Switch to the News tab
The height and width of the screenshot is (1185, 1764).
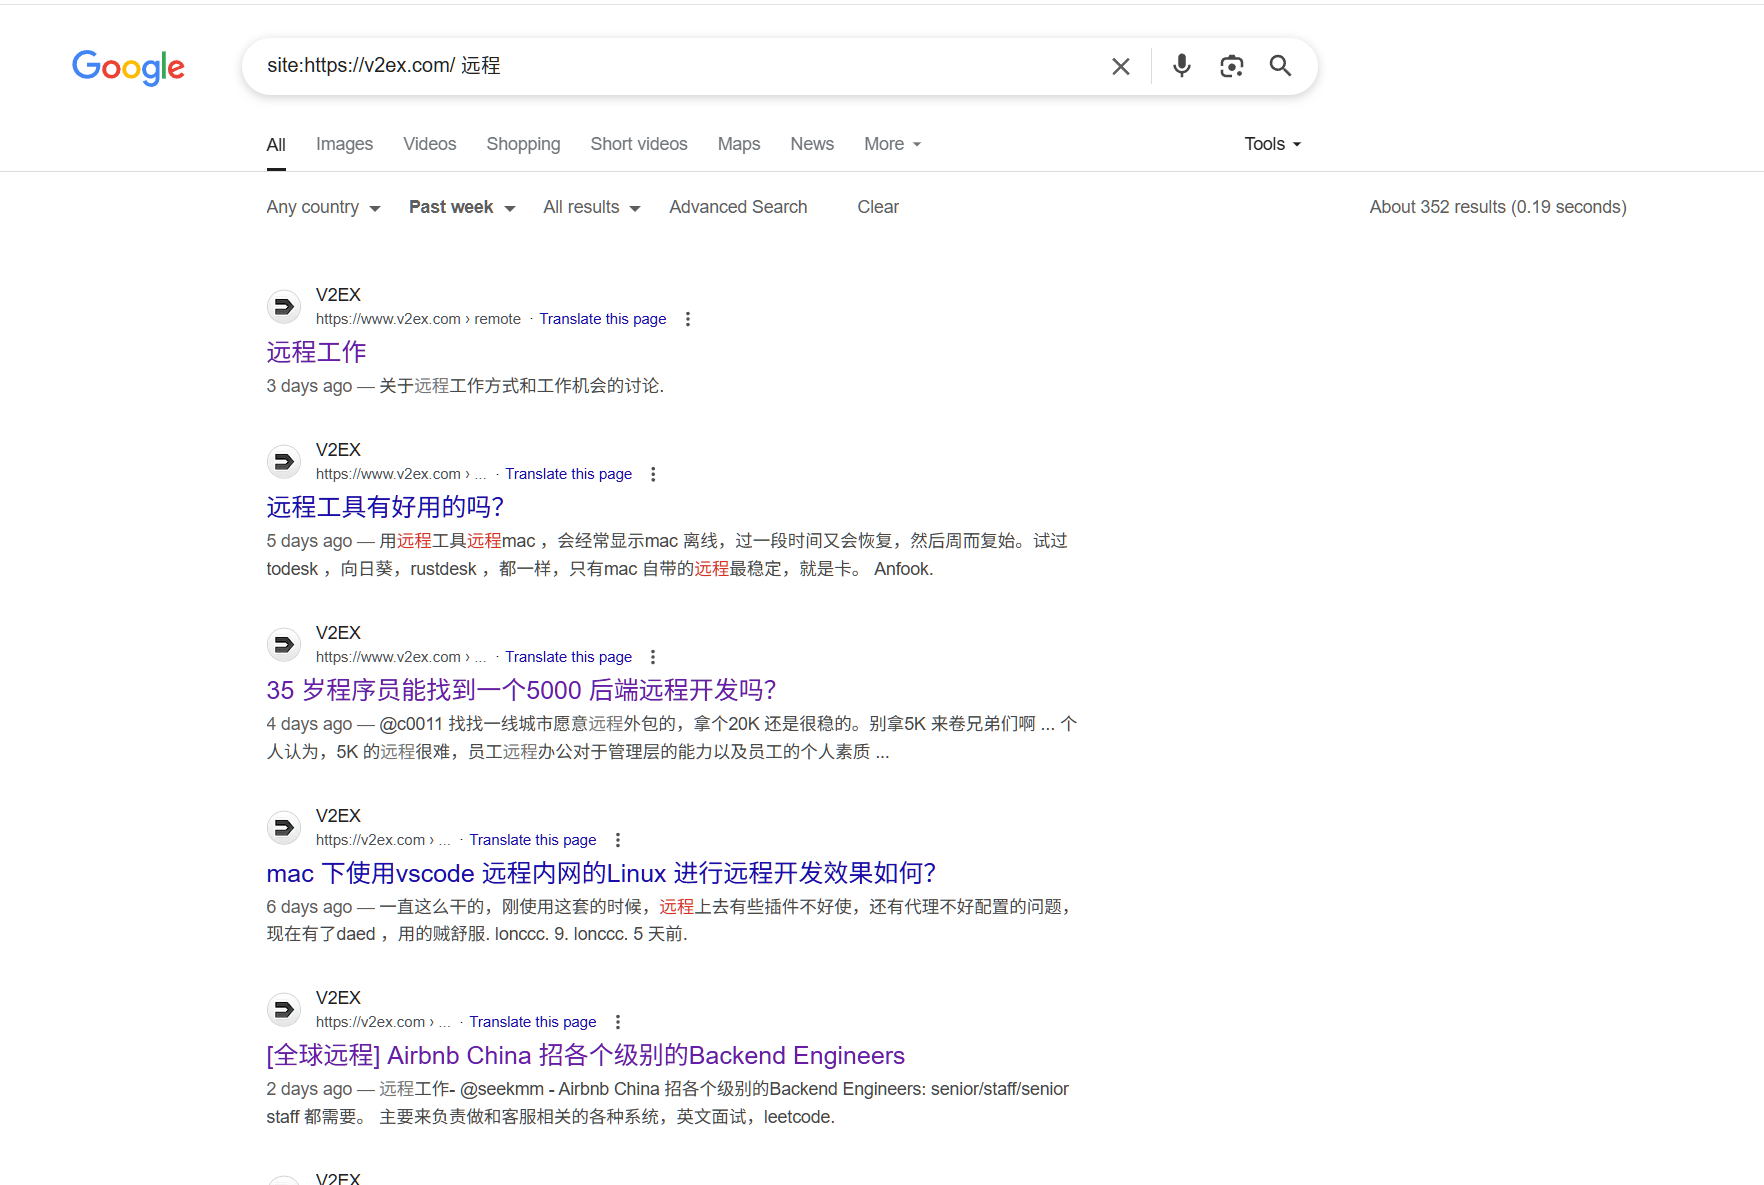pyautogui.click(x=812, y=144)
